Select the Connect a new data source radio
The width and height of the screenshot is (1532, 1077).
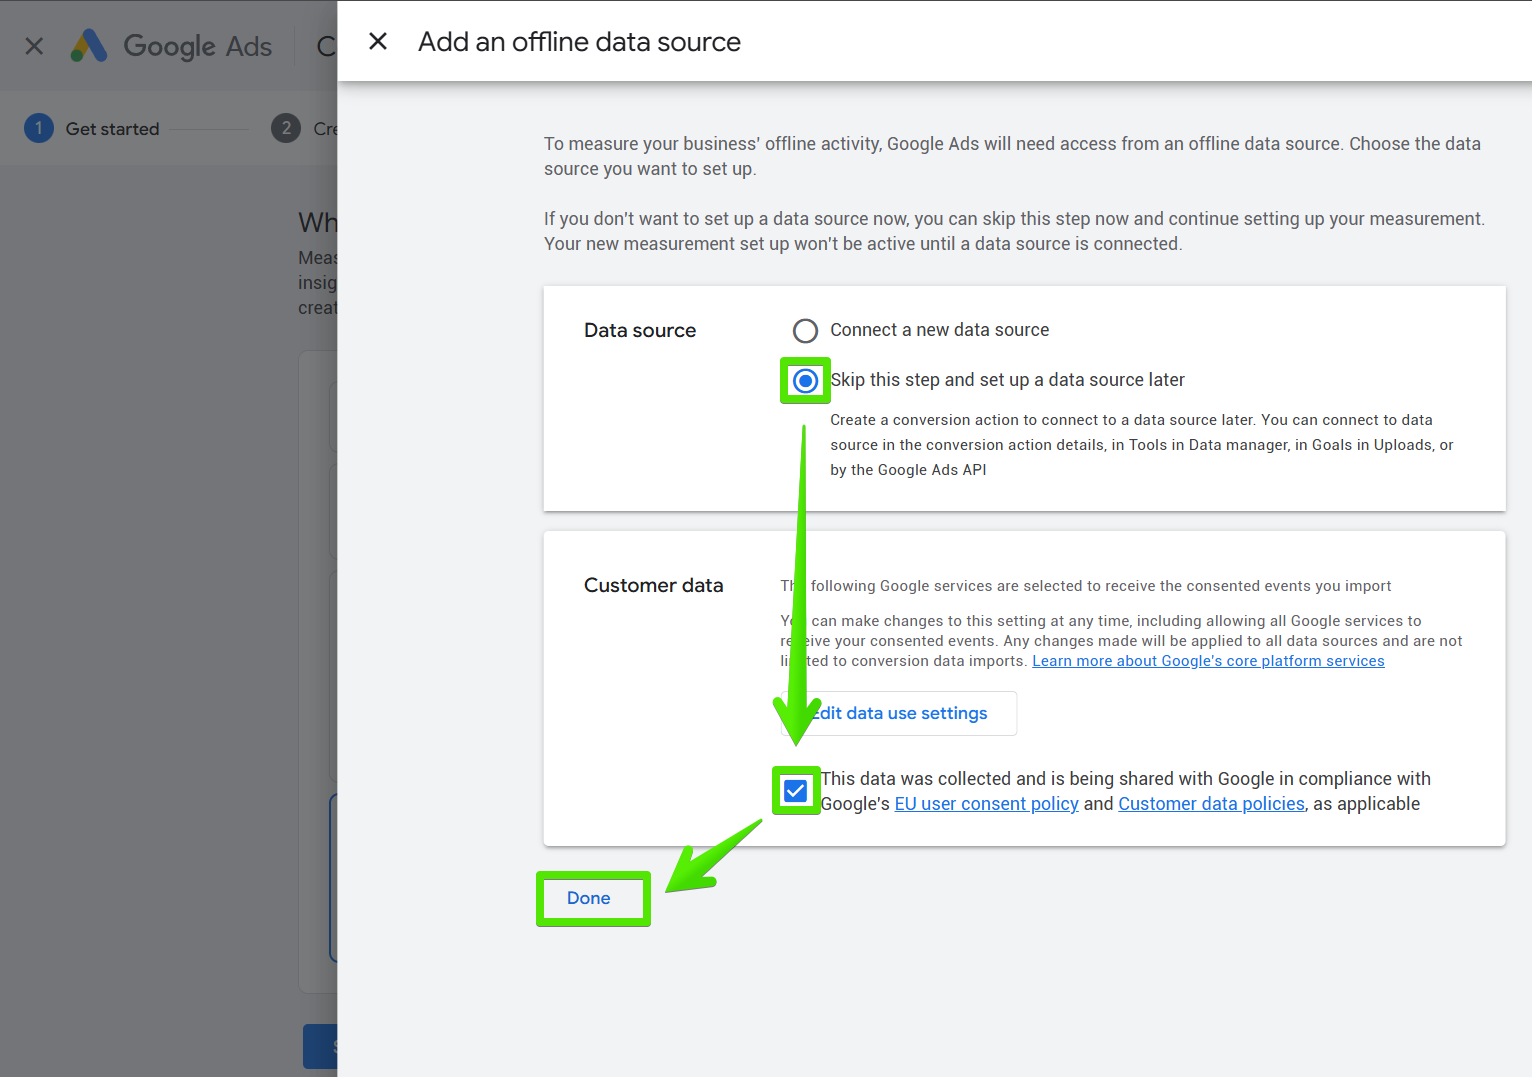tap(805, 331)
